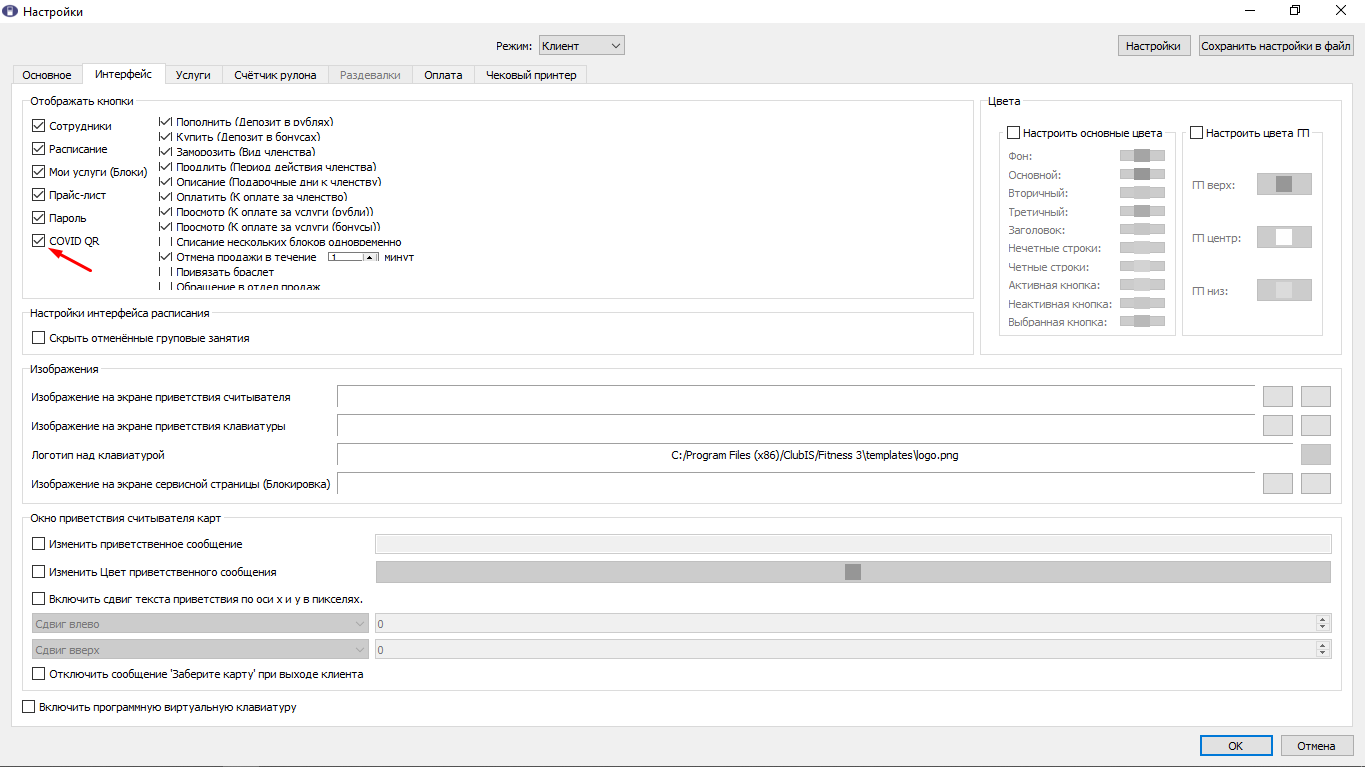The width and height of the screenshot is (1365, 767).
Task: Toggle Пополнить (Депозит в рублях) checkbox
Action: (166, 122)
